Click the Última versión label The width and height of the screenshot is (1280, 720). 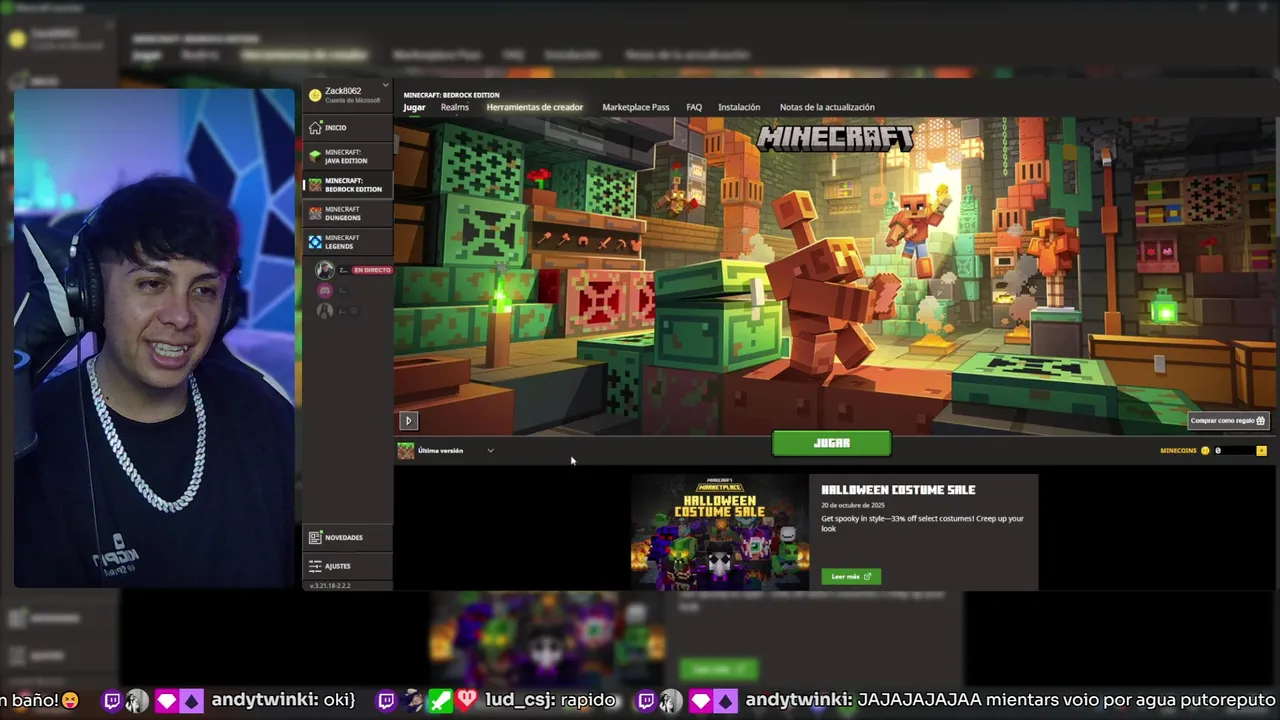click(440, 451)
